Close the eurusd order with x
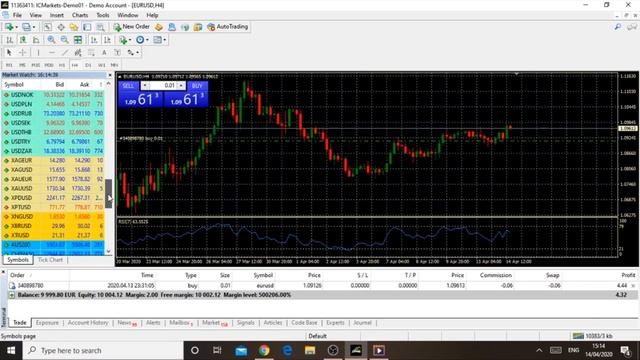The height and width of the screenshot is (360, 640). [x=633, y=286]
